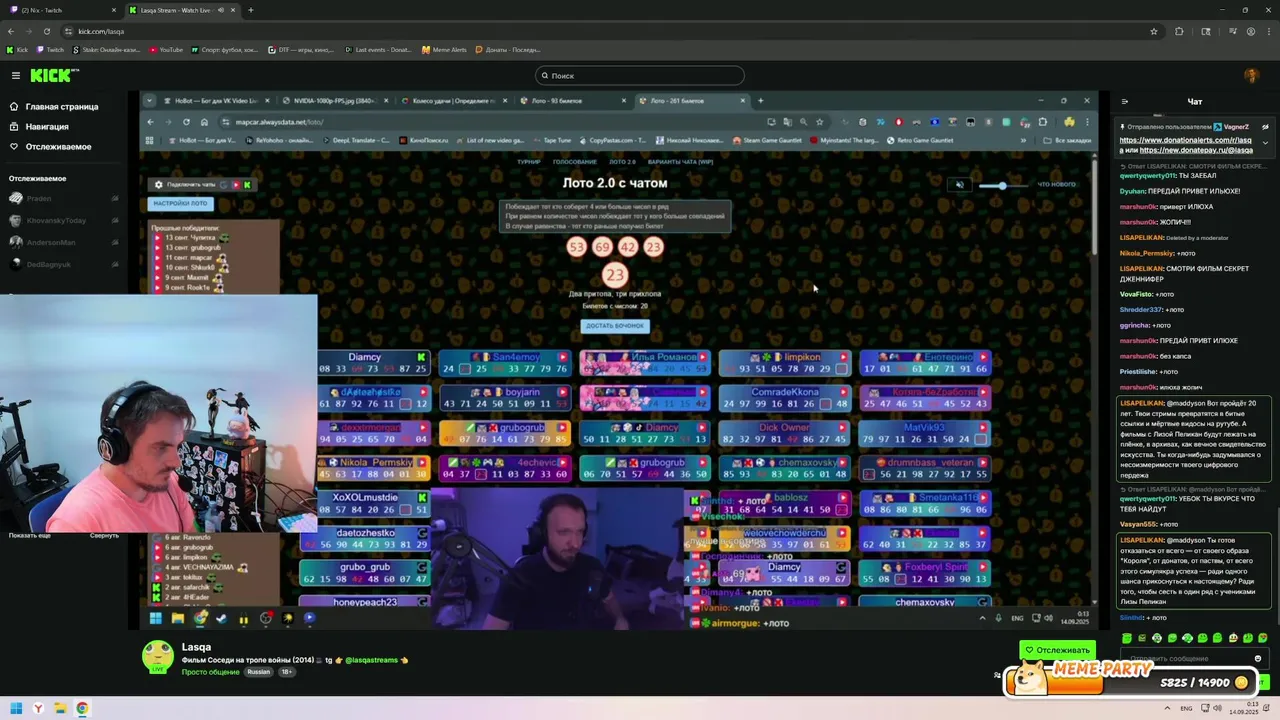Open the Chrome profile icon
Image resolution: width=1280 pixels, height=720 pixels.
(x=1250, y=31)
